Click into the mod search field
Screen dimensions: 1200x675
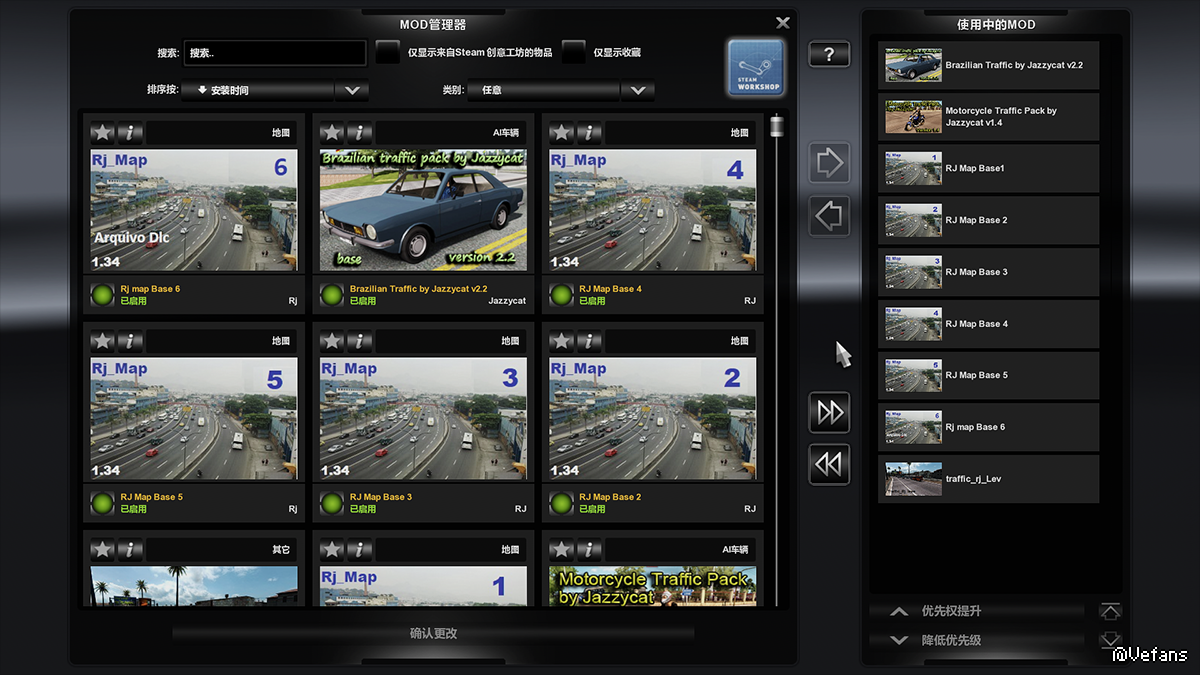tap(275, 53)
